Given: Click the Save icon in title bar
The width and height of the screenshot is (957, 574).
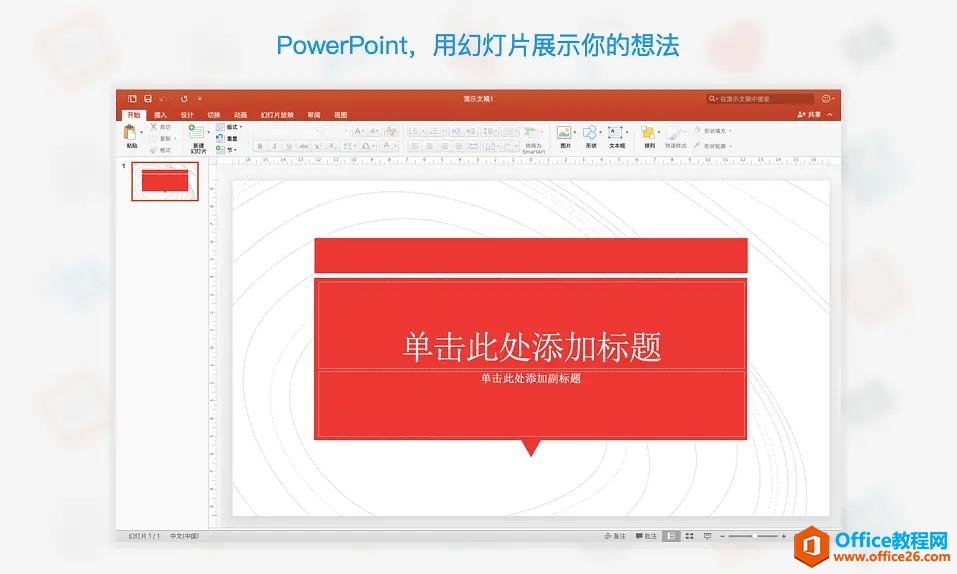Looking at the screenshot, I should tap(148, 98).
